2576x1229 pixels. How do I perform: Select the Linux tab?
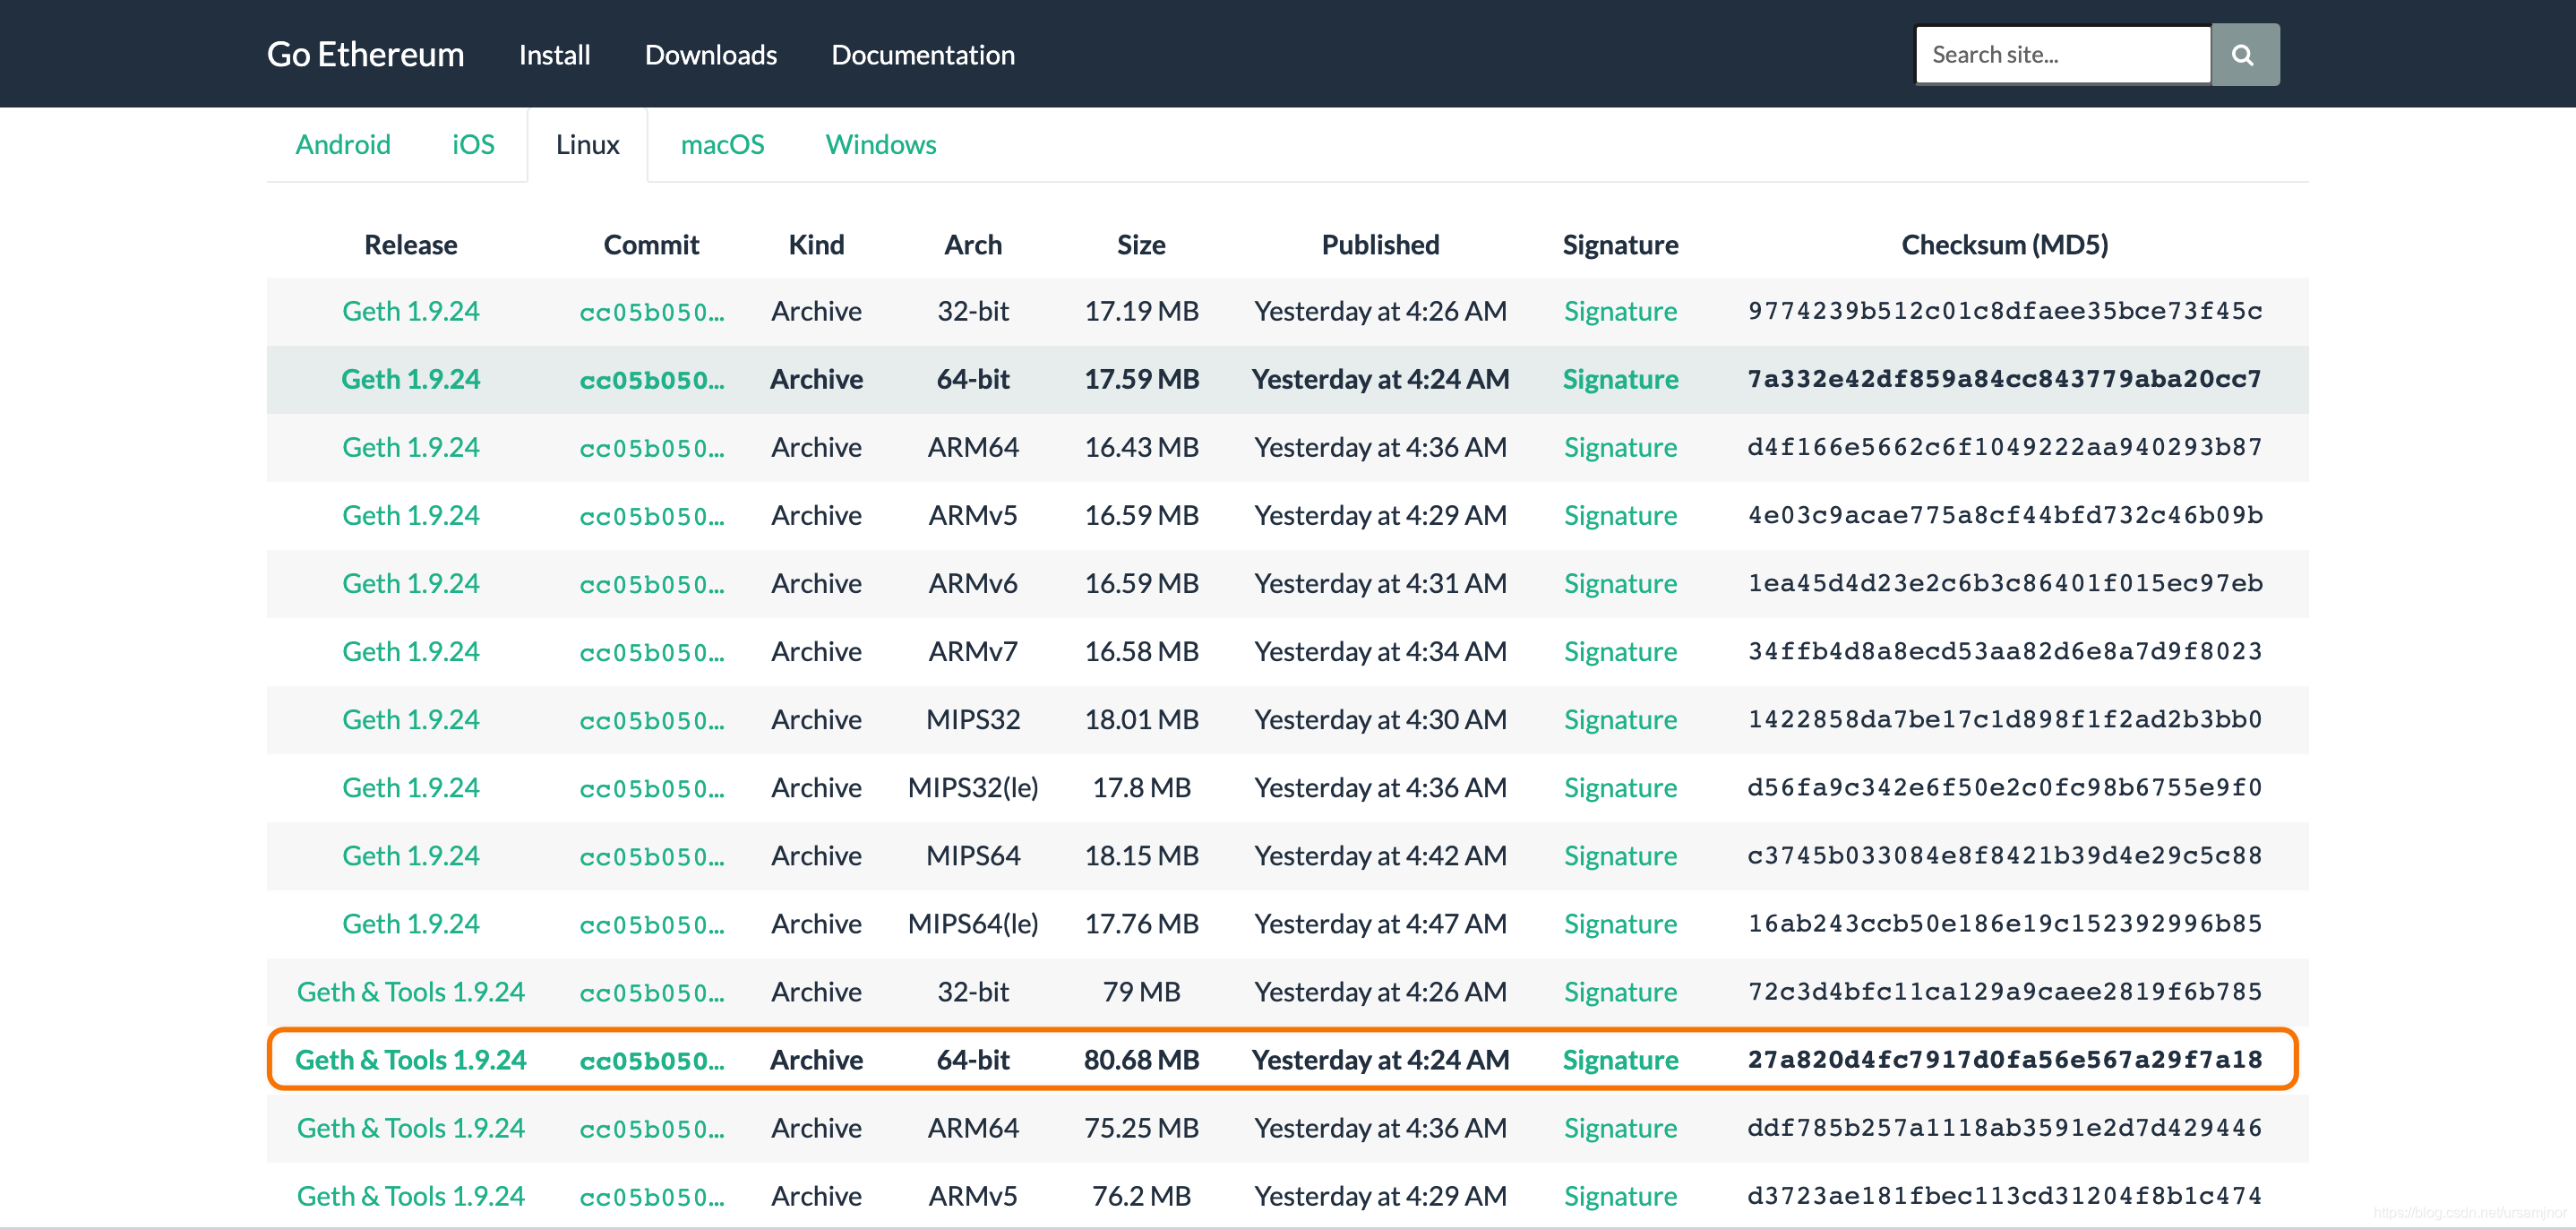coord(587,145)
